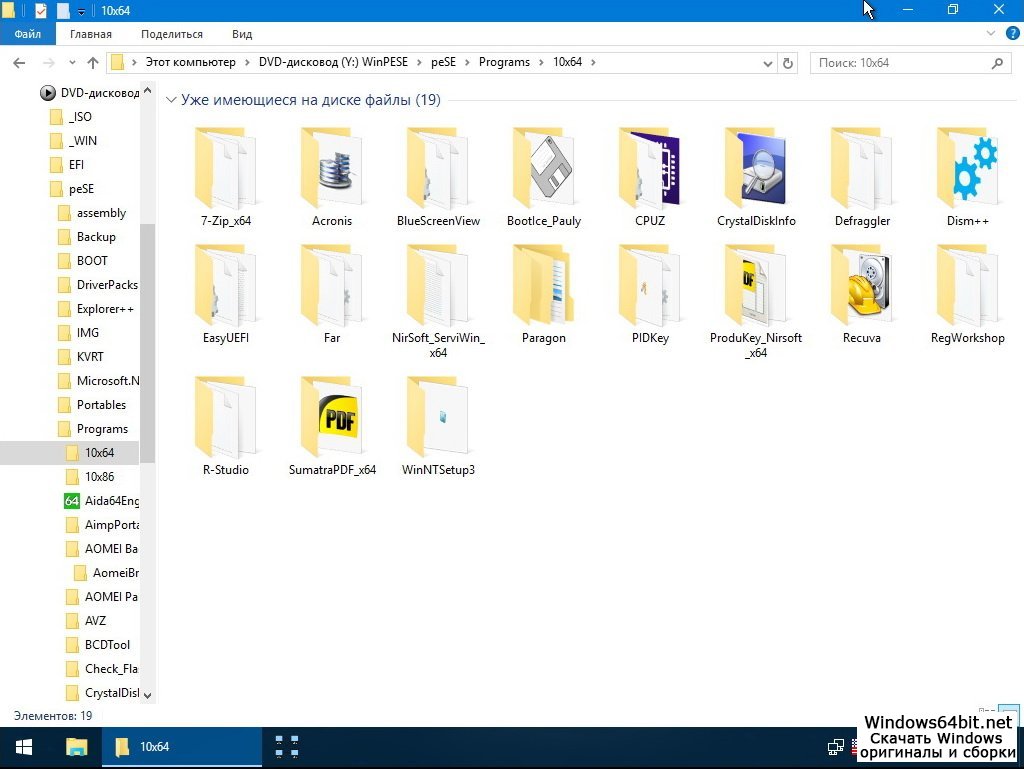
Task: Open the CPUZ folder
Action: point(650,168)
